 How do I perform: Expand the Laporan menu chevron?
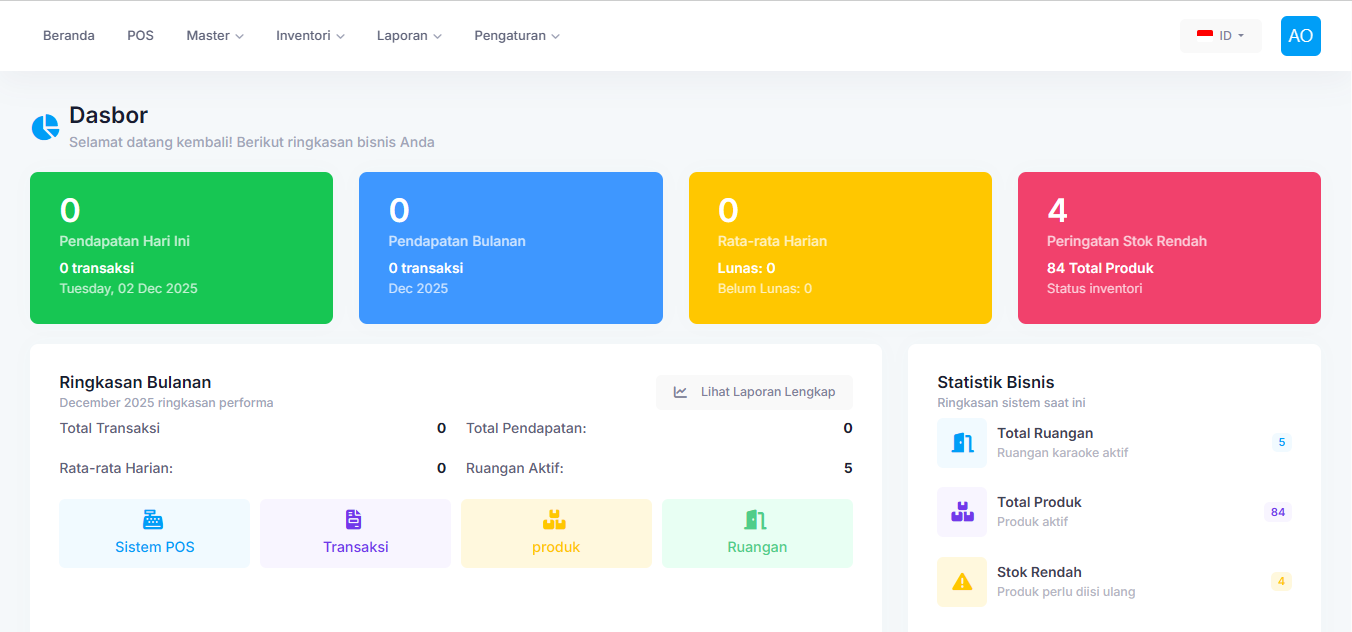(437, 36)
